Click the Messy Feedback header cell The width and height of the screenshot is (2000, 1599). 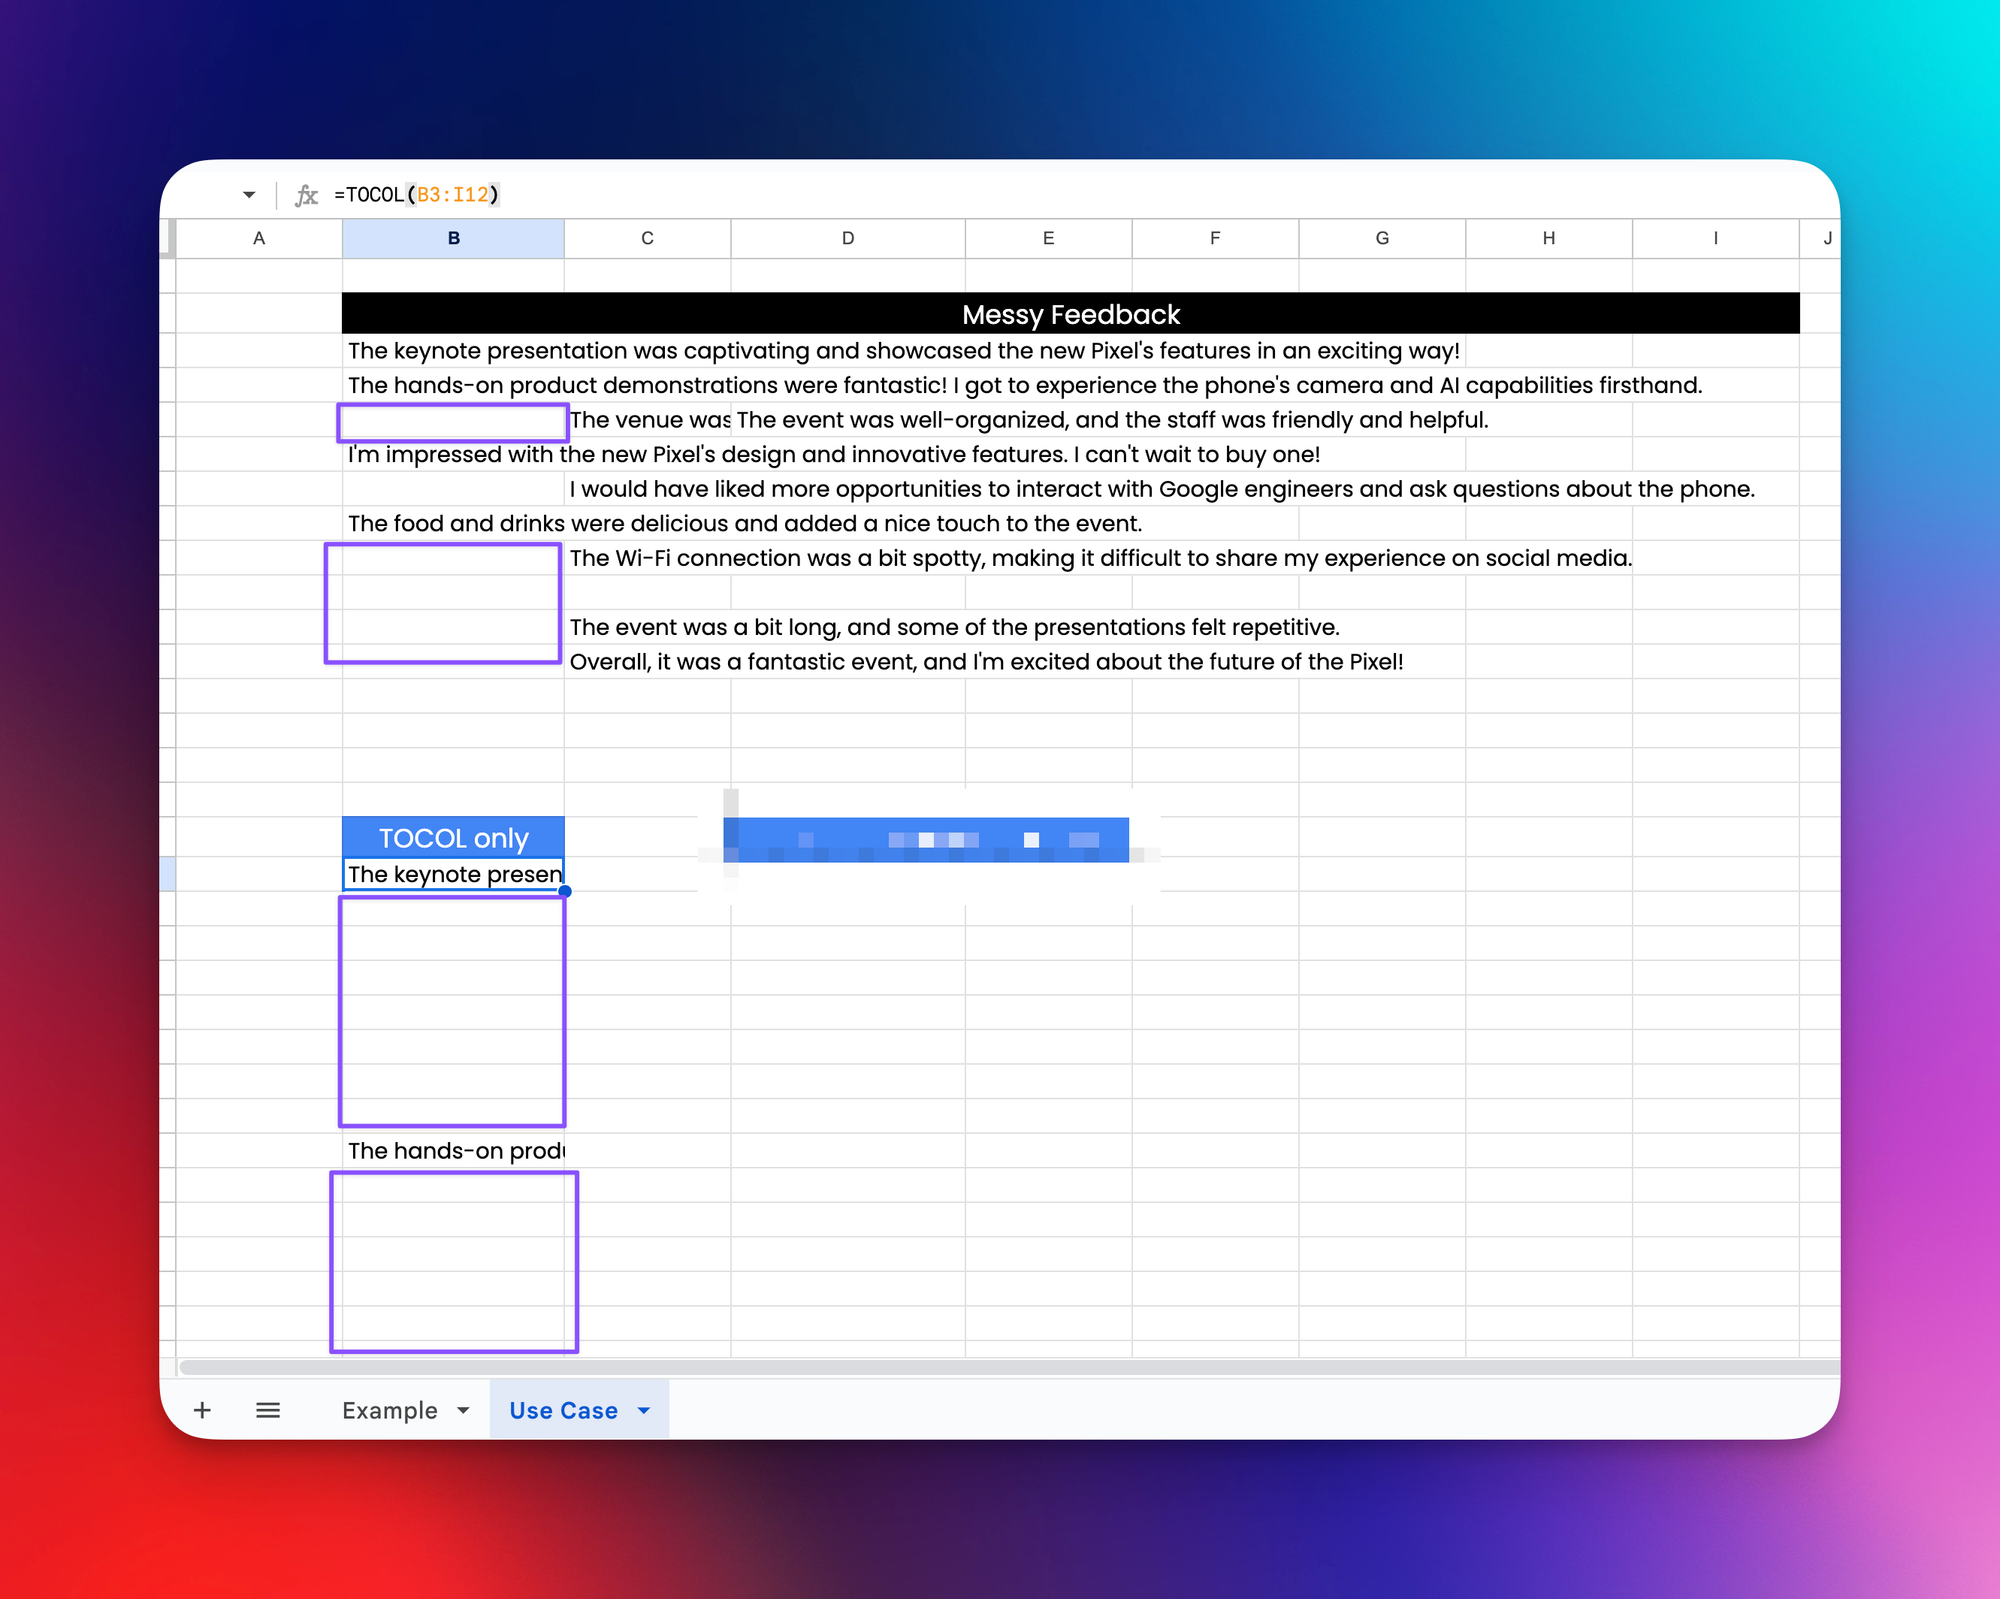1070,314
